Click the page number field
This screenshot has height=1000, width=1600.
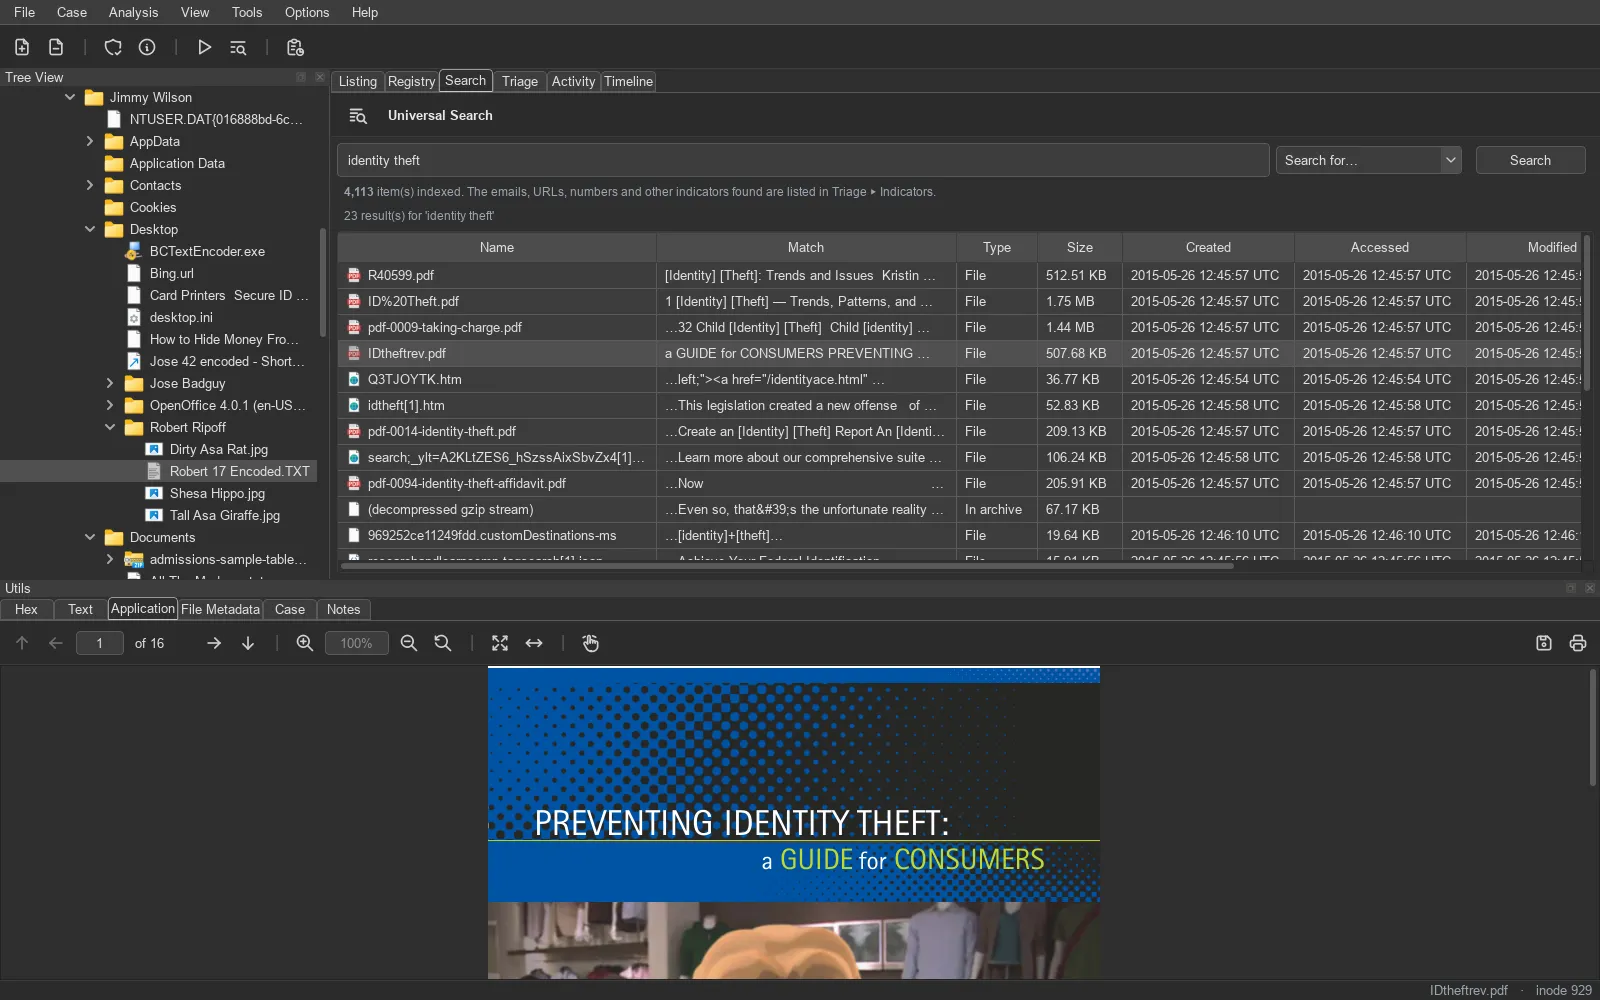pos(99,643)
